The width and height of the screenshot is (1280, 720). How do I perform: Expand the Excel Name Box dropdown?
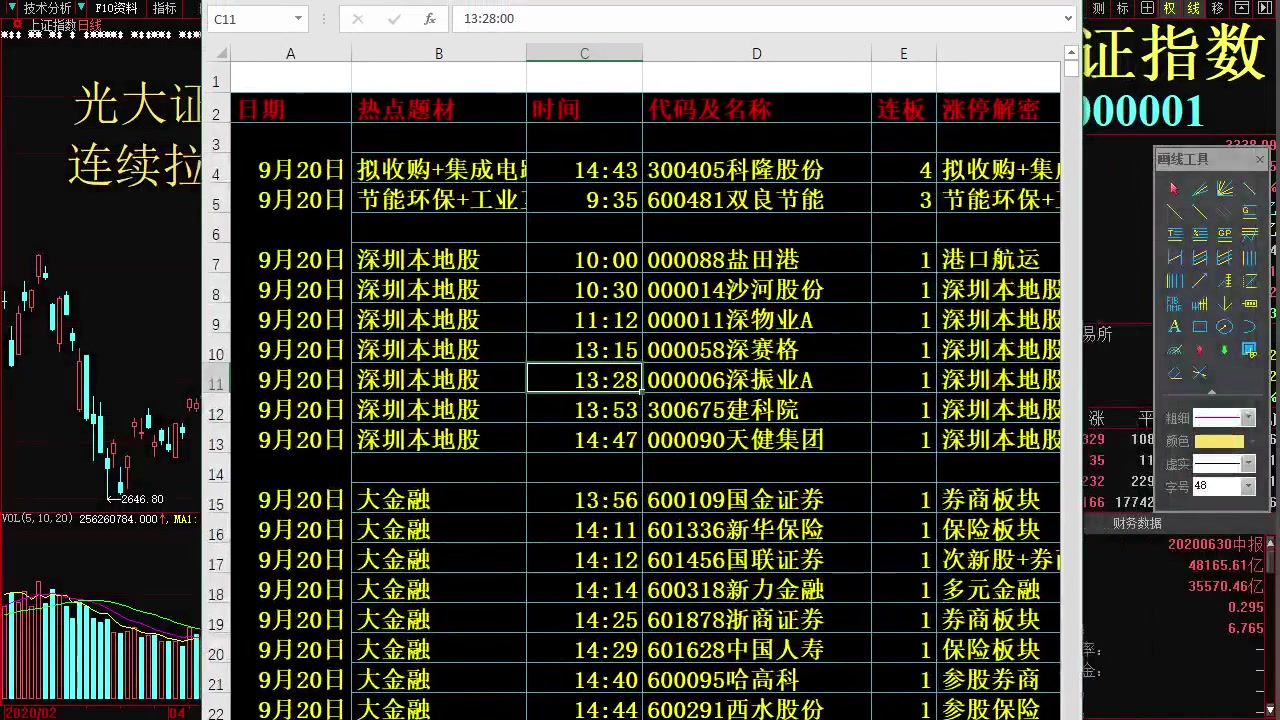(x=298, y=19)
